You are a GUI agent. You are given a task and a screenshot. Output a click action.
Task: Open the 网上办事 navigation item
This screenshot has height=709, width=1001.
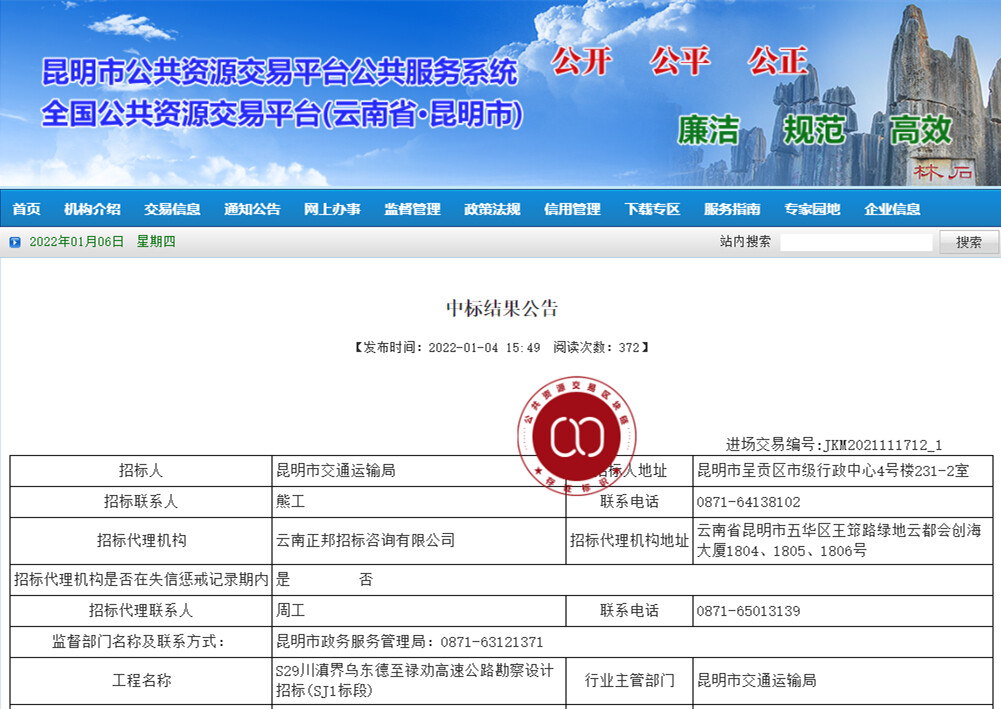332,209
